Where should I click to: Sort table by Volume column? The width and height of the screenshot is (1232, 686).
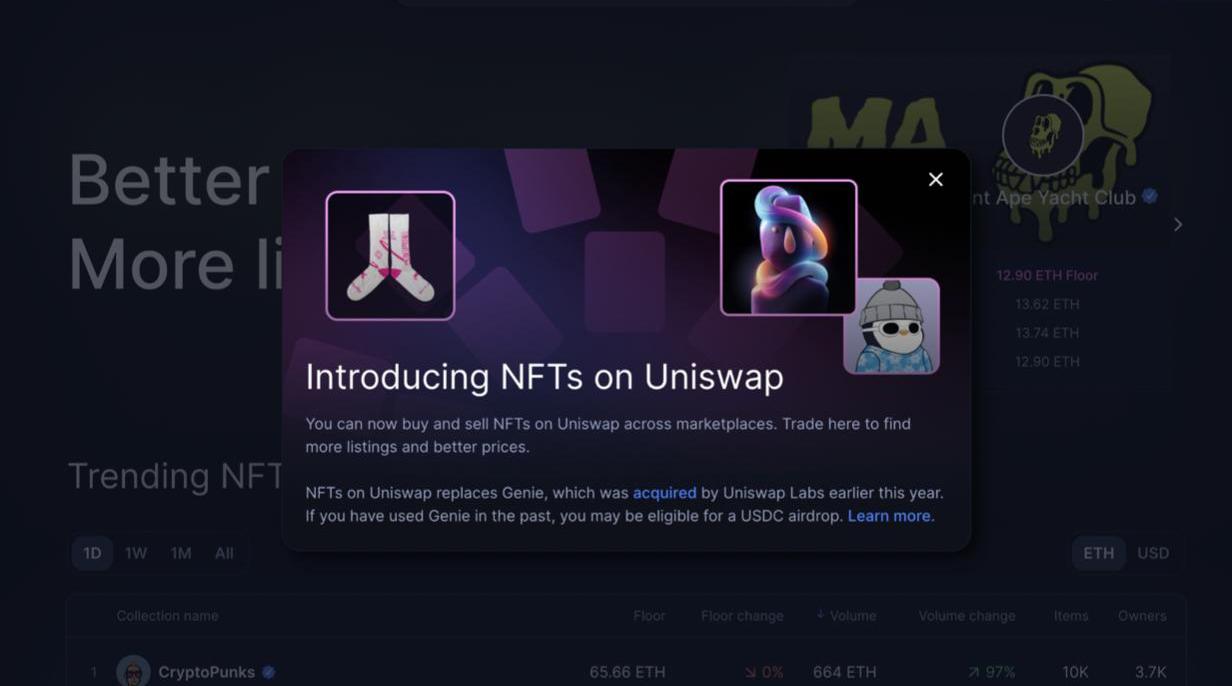[846, 616]
